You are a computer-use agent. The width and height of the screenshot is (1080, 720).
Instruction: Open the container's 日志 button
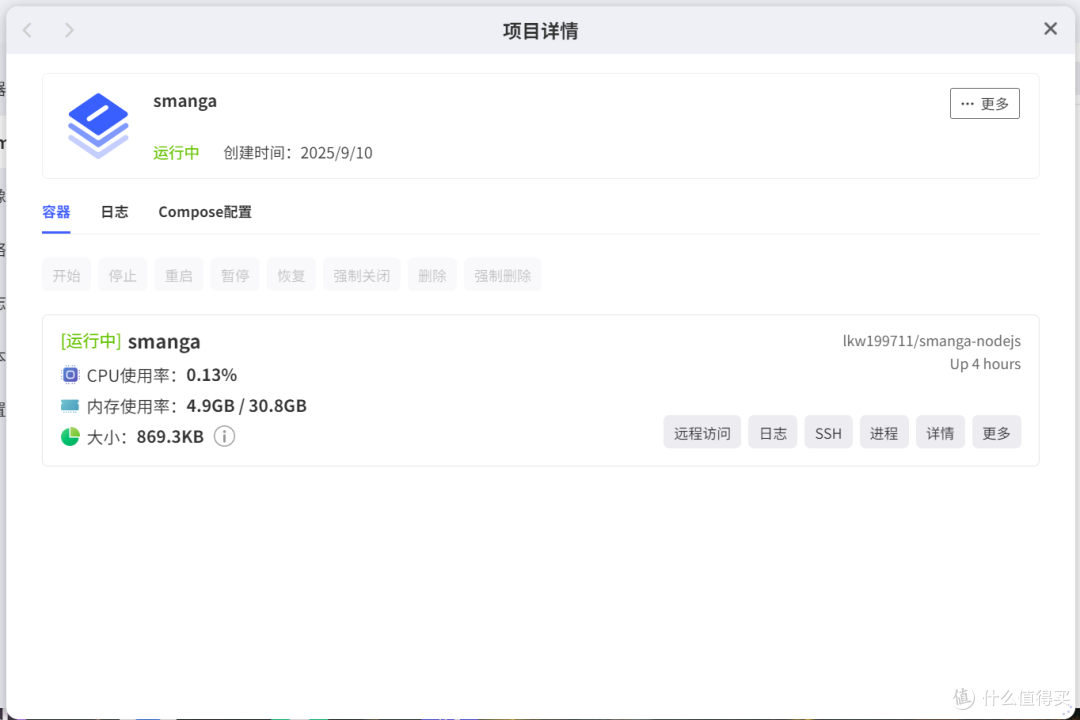773,432
